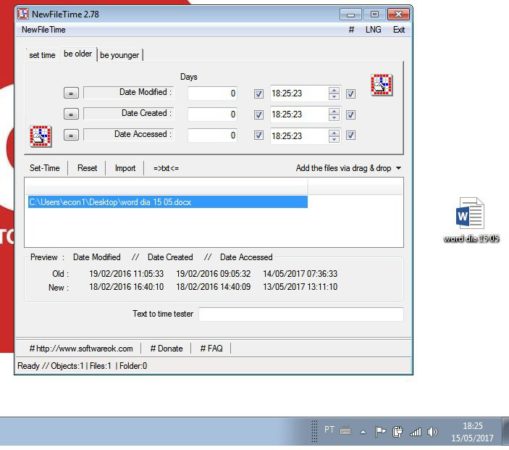Click the file list column header
509x450 pixels.
[166, 187]
